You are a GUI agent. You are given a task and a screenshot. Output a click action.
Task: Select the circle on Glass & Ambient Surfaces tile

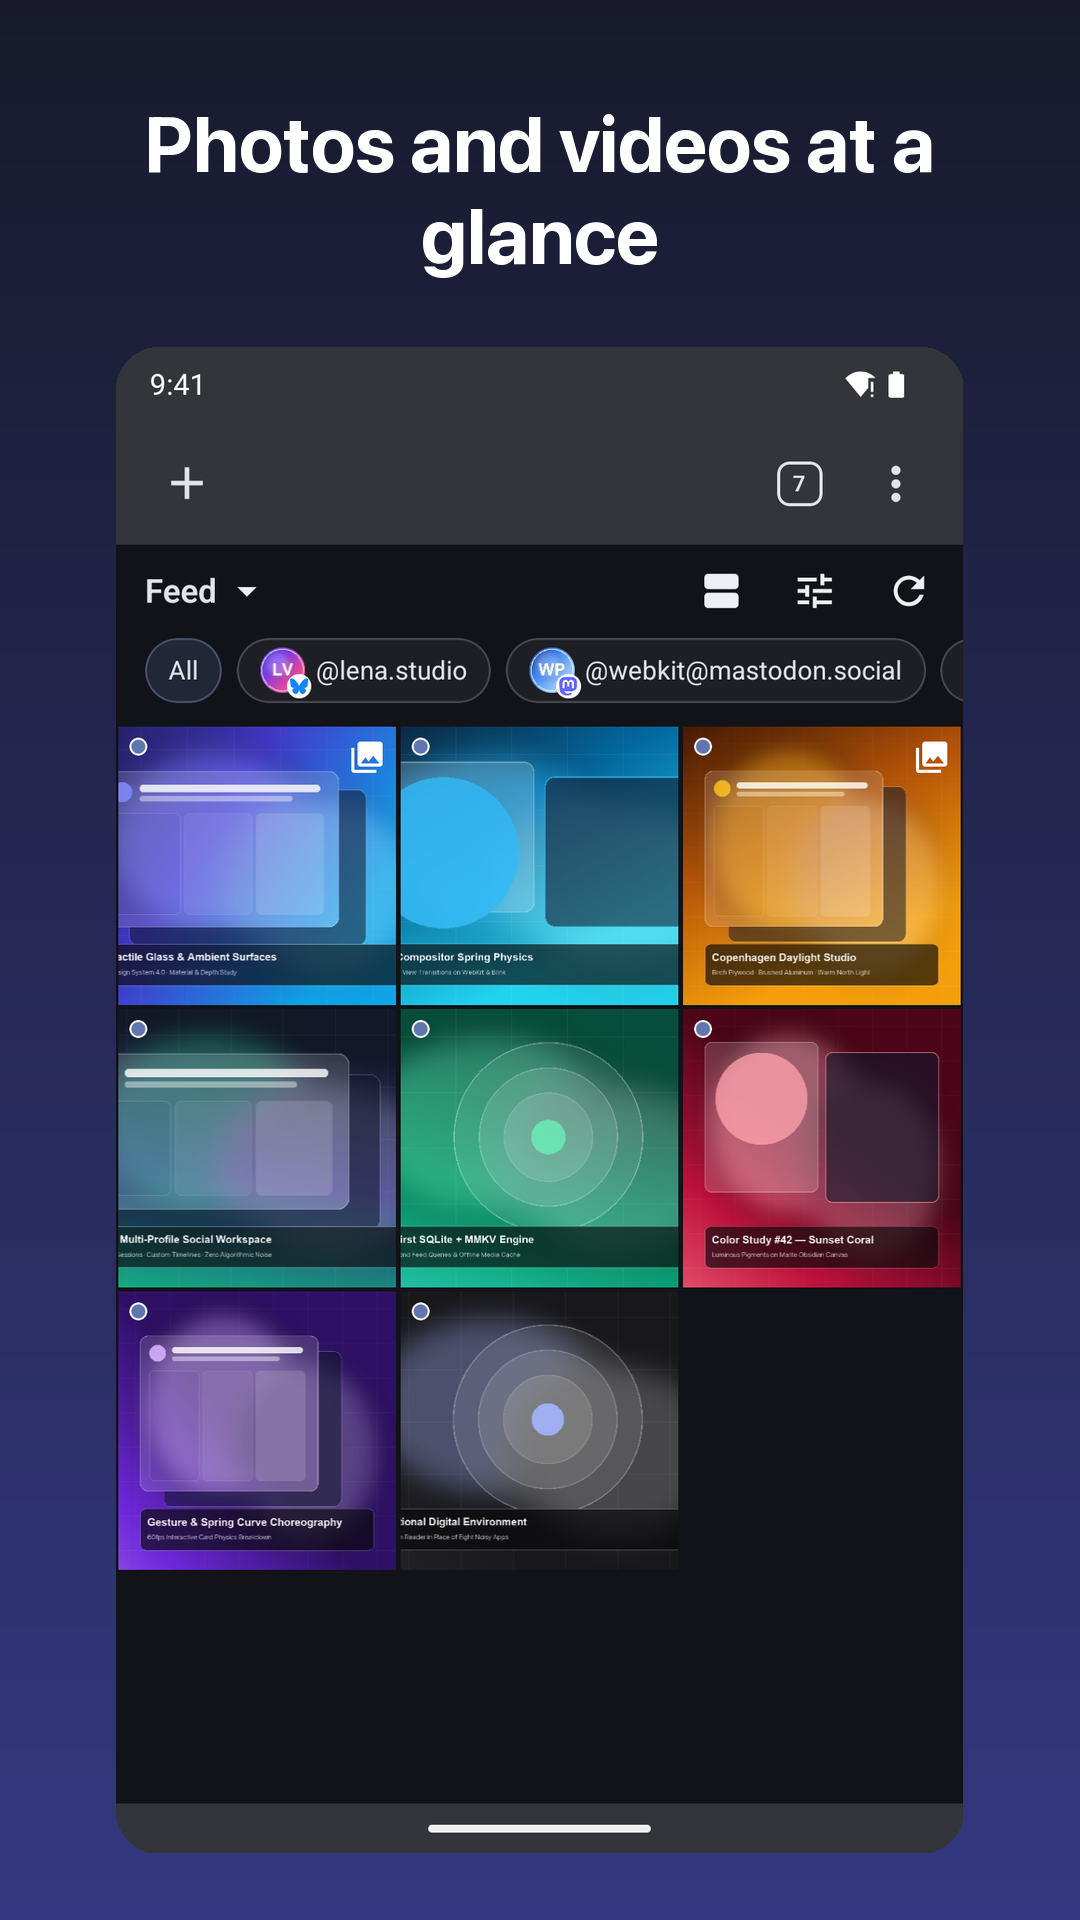(139, 747)
